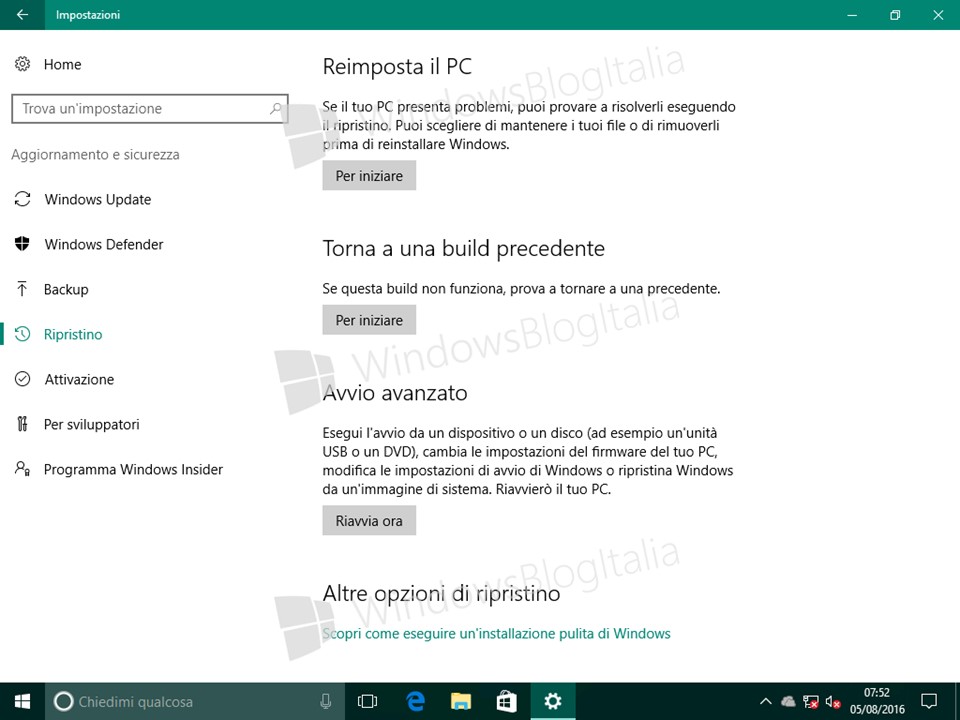Select Home in the sidebar
The image size is (960, 720).
[x=62, y=64]
